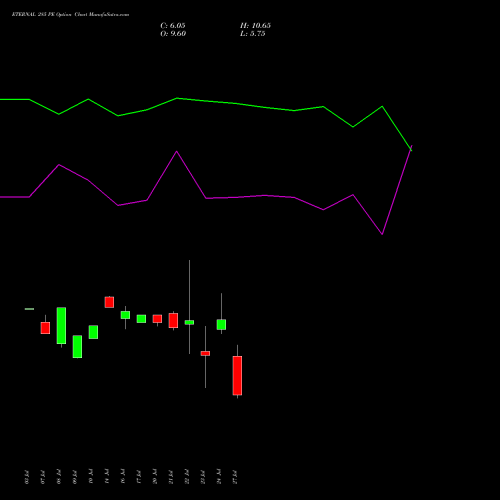Viewport: 500px width, 500px height.
Task: Click the 08 Jul date label
Action: click(59, 477)
